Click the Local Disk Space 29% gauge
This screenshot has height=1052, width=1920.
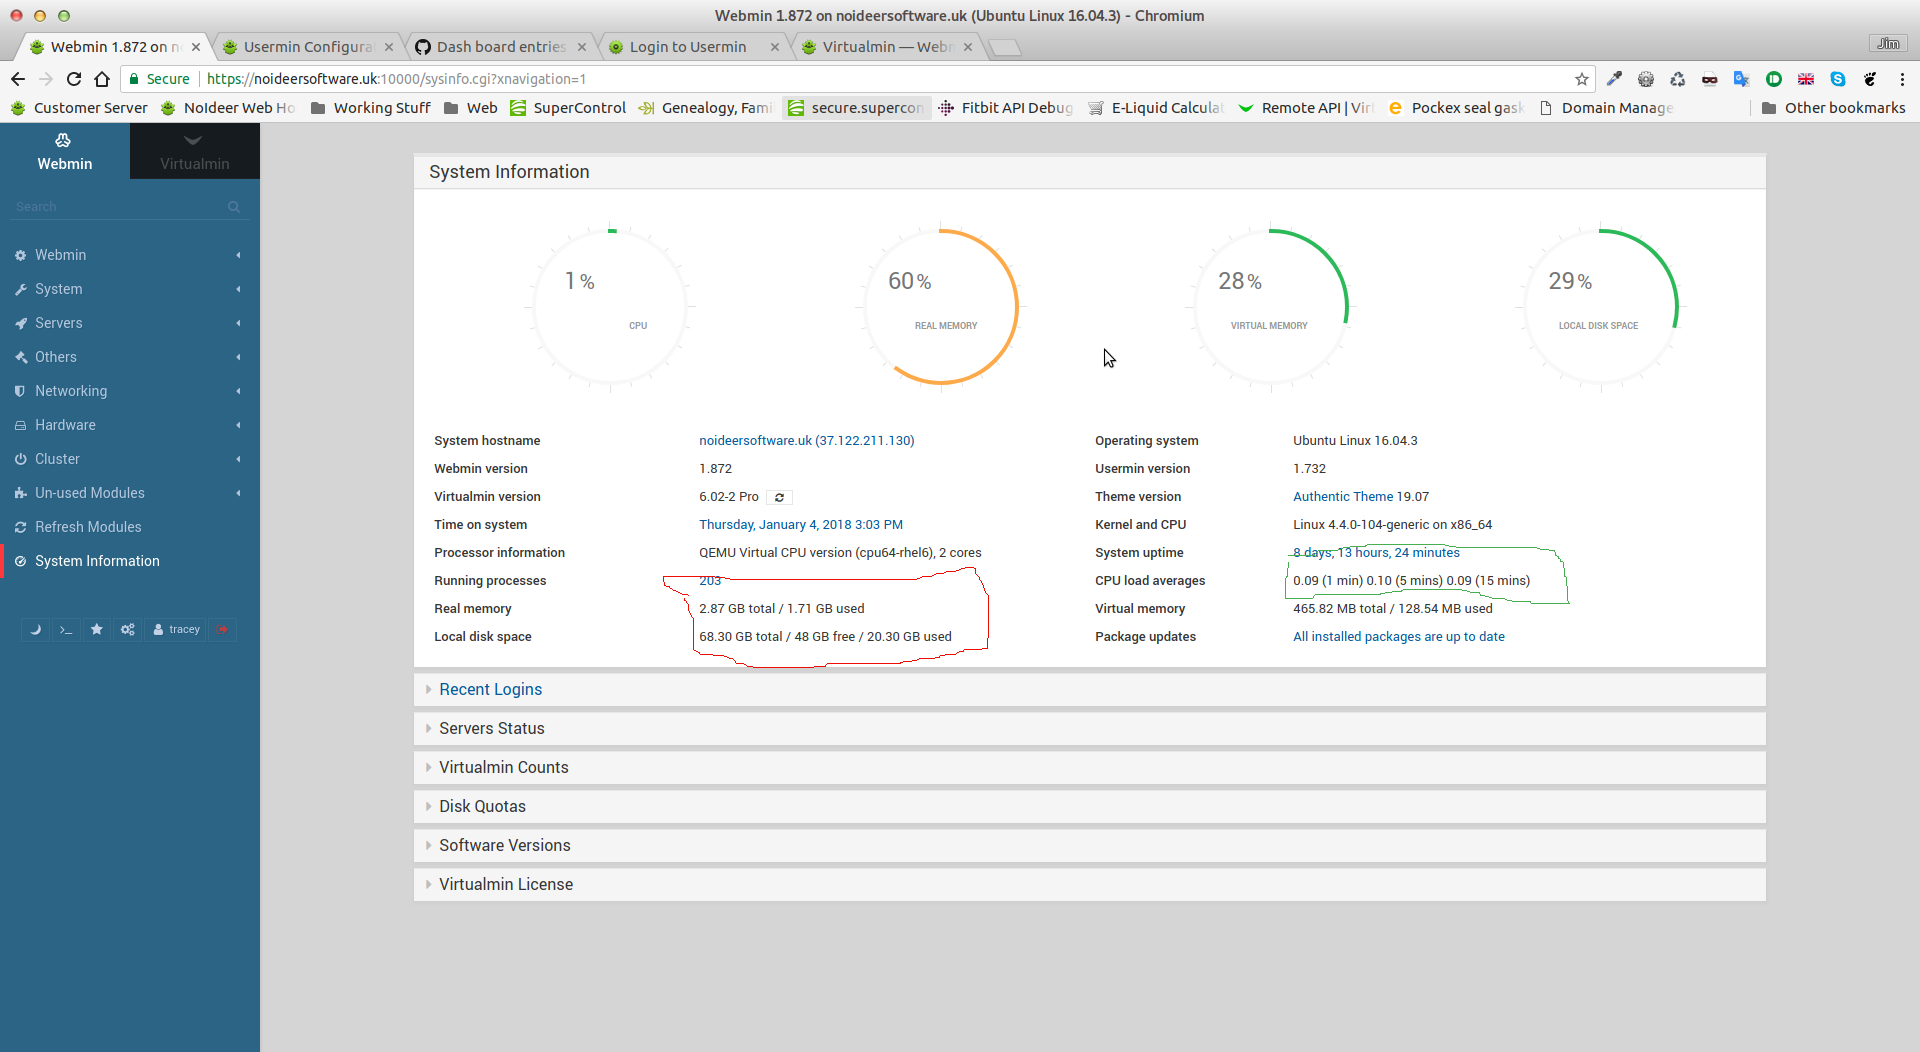(1600, 307)
